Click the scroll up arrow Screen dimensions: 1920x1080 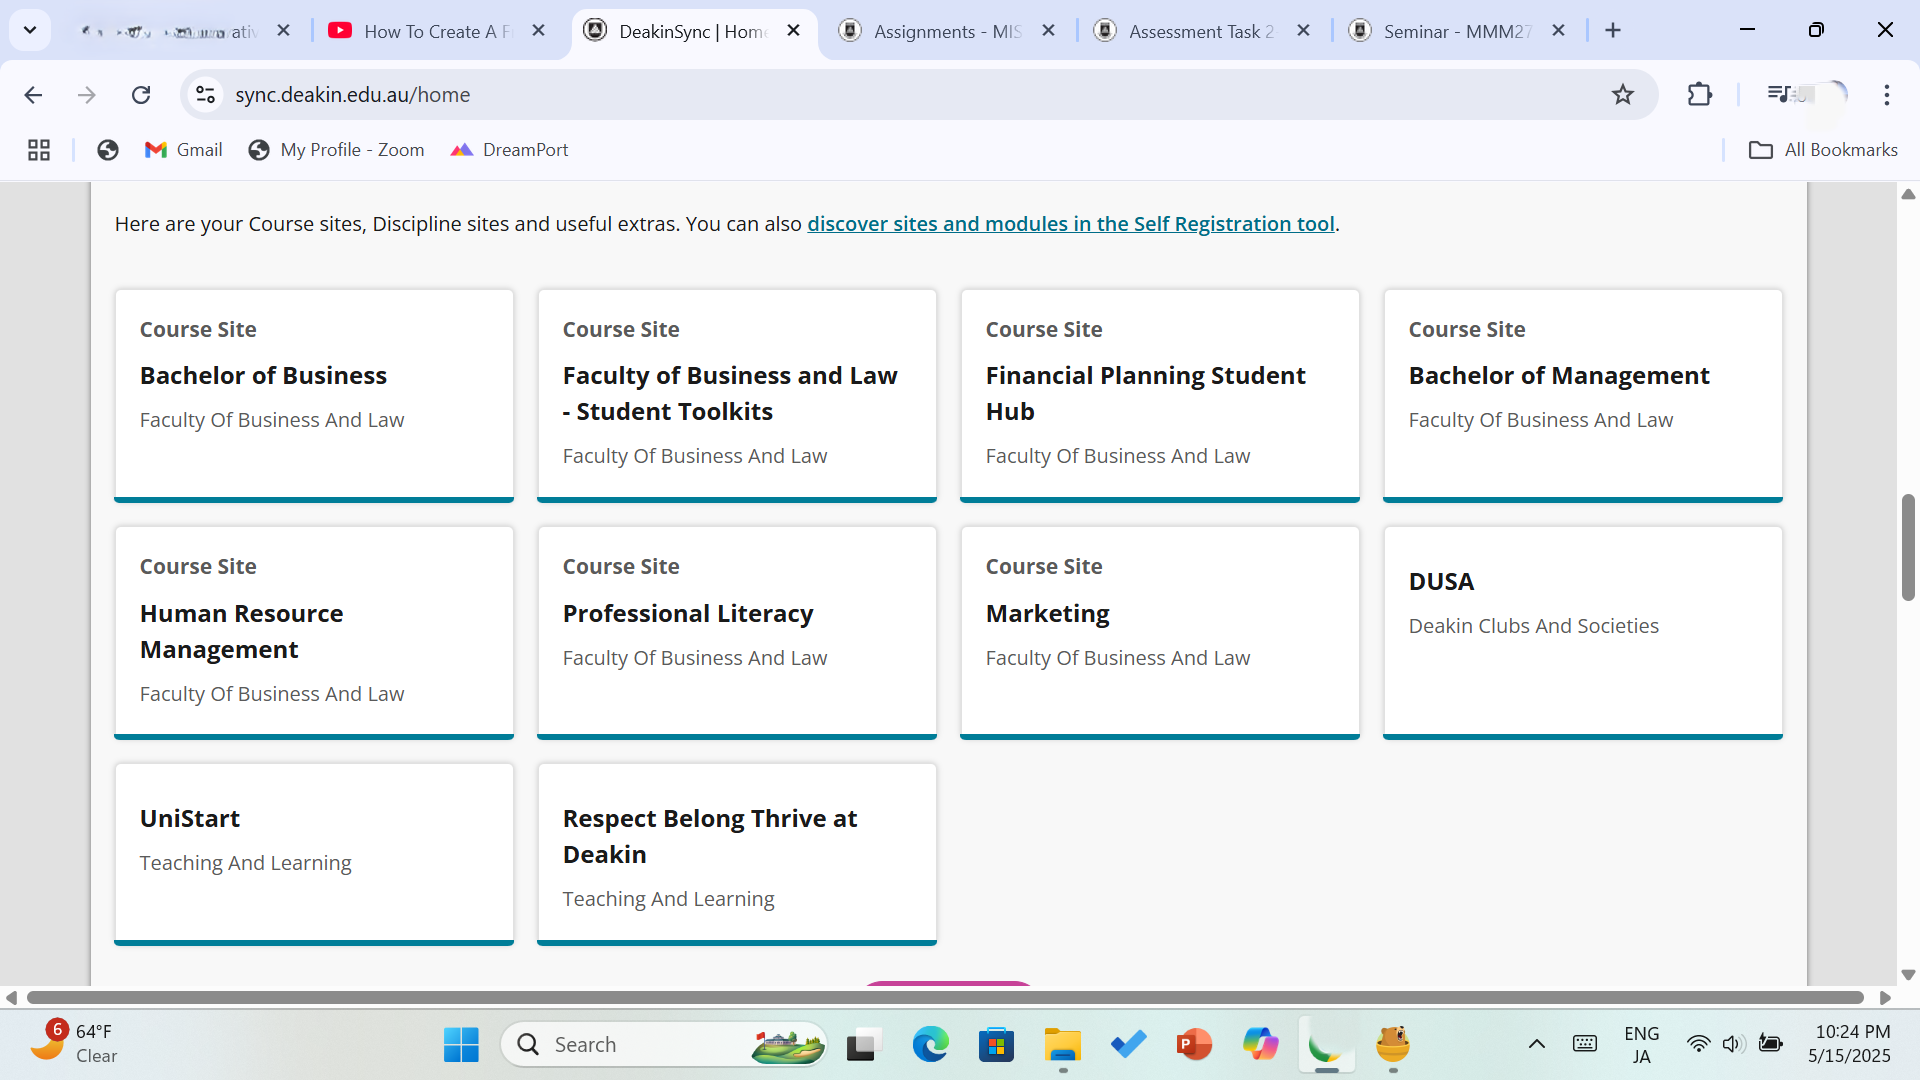[x=1908, y=194]
